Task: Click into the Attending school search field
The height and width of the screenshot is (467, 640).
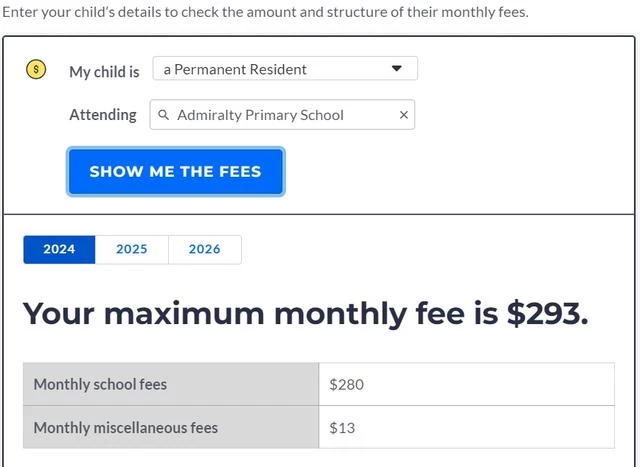Action: click(x=282, y=115)
